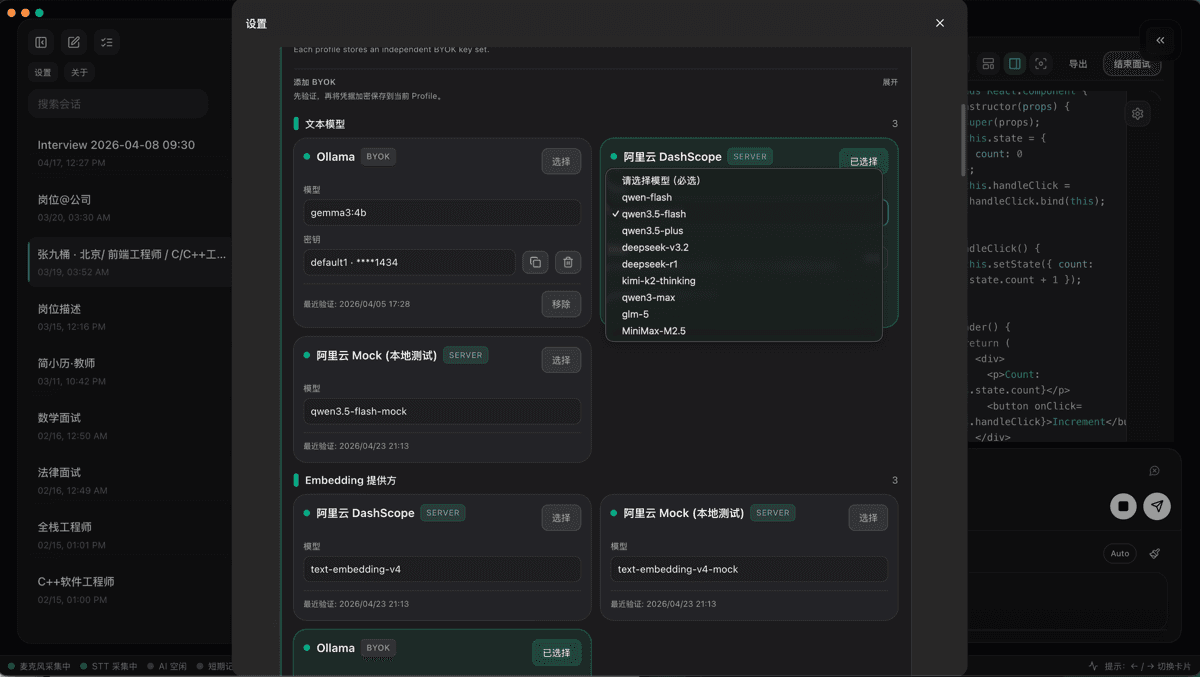Select 阿里云 Mock text model provider

(x=561, y=360)
